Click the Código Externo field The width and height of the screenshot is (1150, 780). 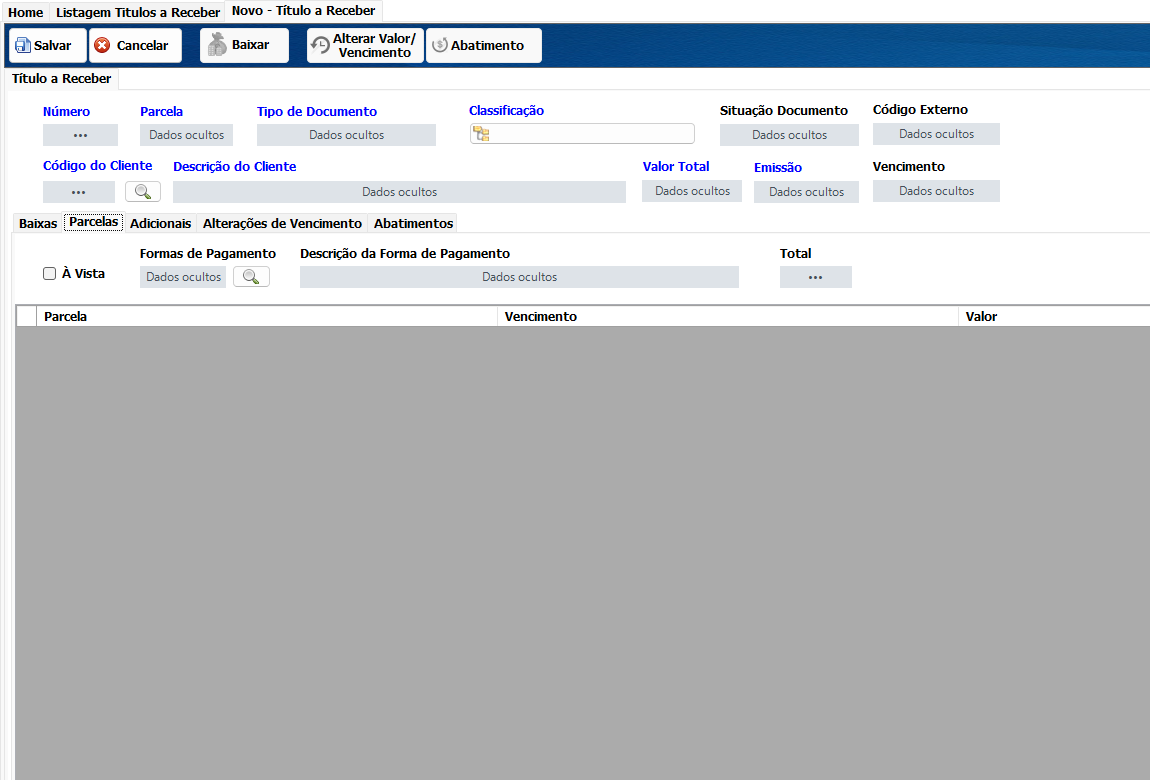point(937,134)
